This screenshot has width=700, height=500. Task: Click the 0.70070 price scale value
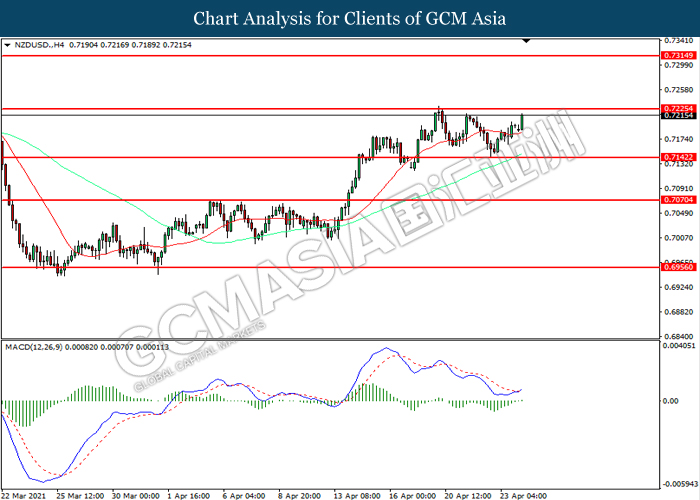[679, 238]
